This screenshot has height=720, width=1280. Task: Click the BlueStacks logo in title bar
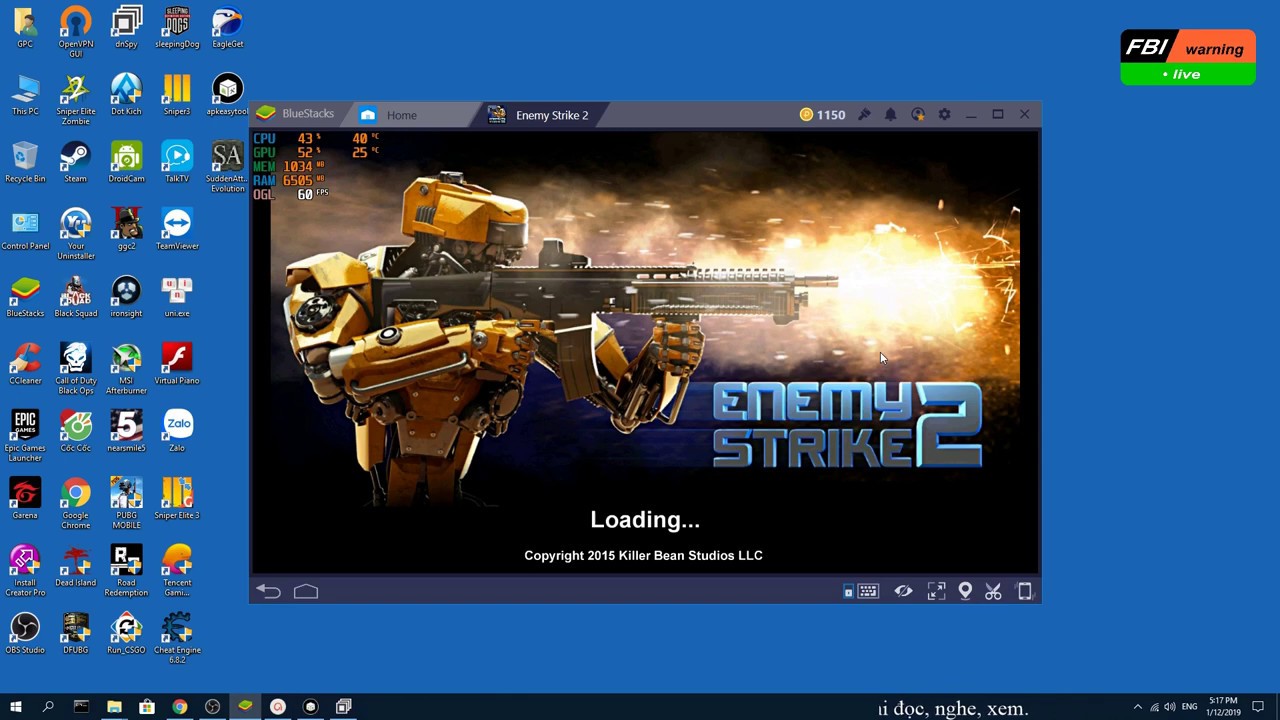[x=266, y=114]
